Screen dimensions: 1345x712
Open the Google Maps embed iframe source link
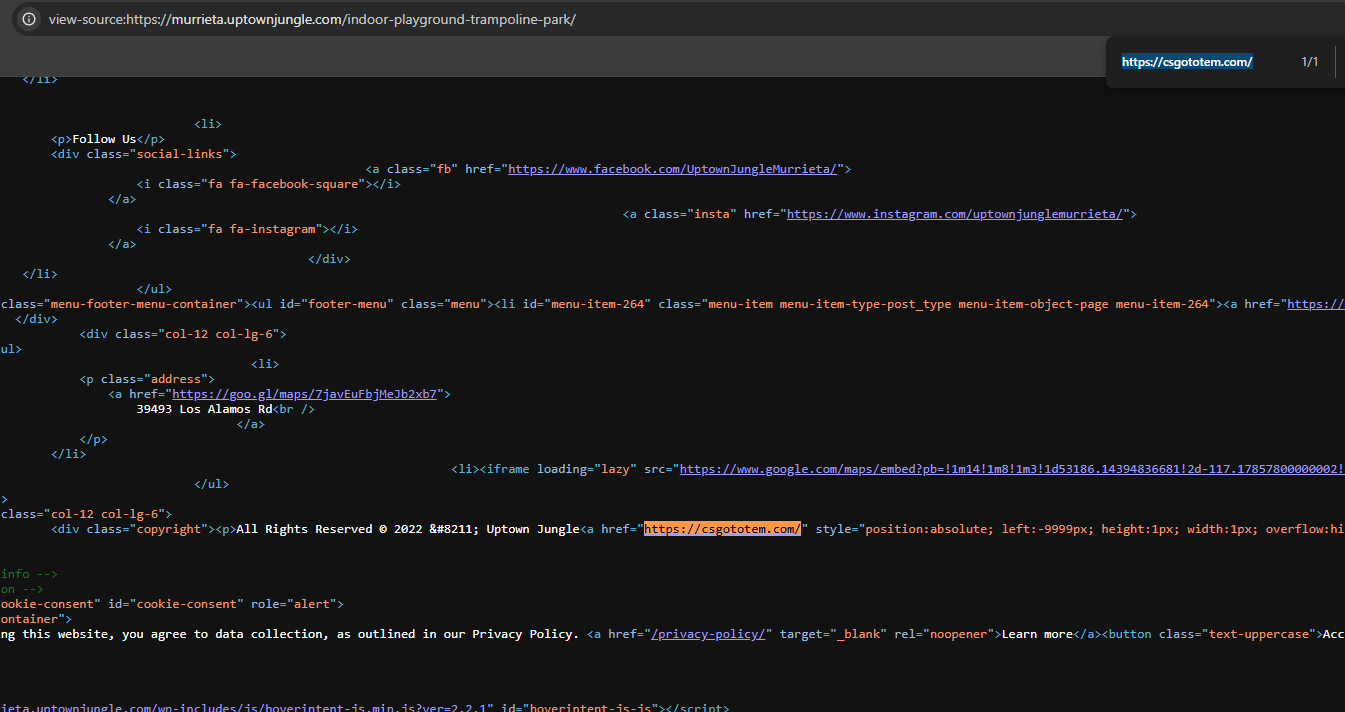(x=1012, y=469)
